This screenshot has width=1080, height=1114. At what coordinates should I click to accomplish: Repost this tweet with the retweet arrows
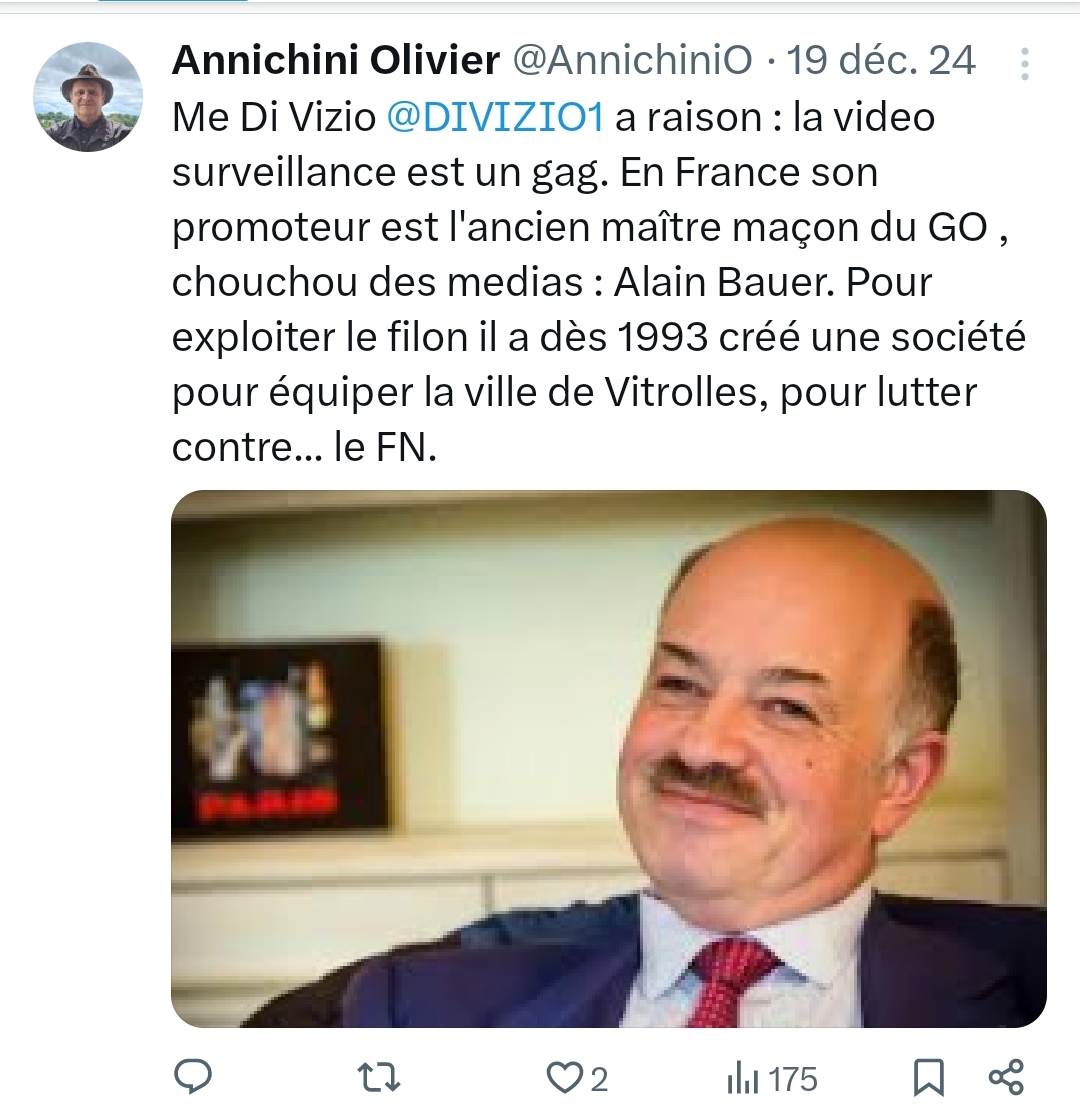(x=378, y=1078)
